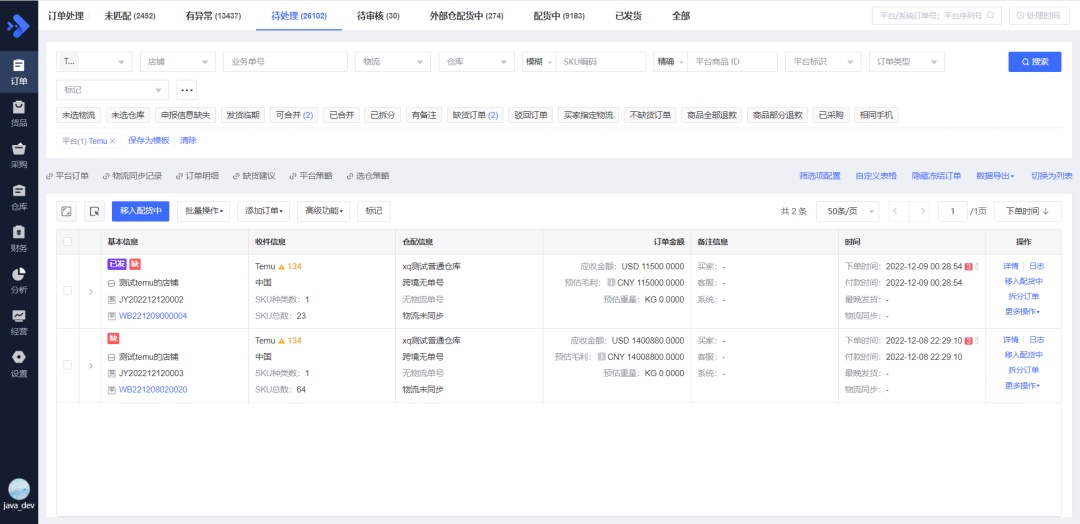Open the 50条/页 page size dropdown
Viewport: 1080px width, 524px height.
847,211
